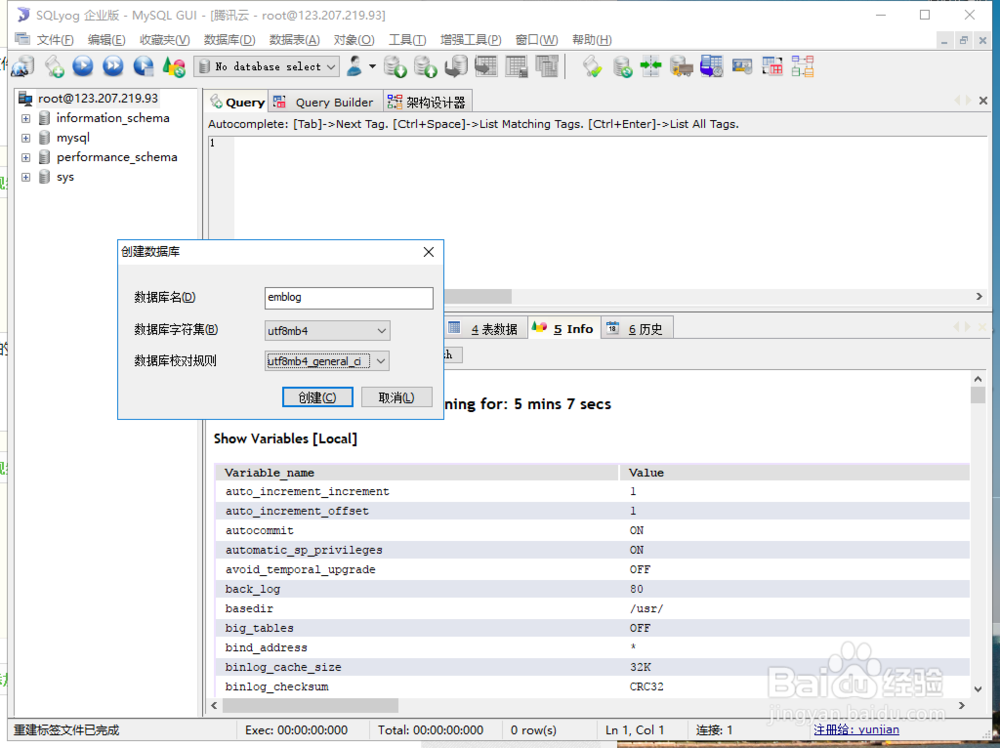
Task: Open the 对象(O) menu
Action: click(x=354, y=40)
